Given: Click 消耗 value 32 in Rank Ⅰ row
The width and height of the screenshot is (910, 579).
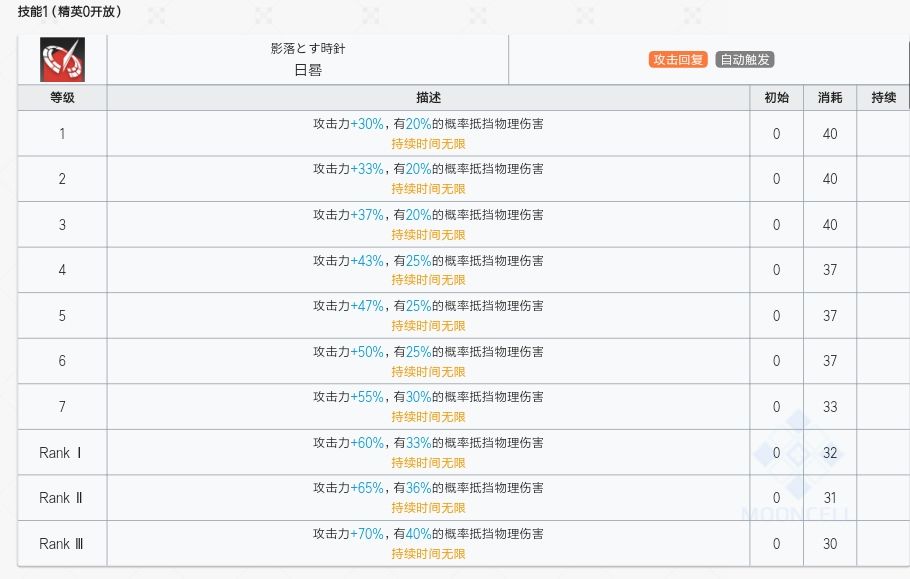Looking at the screenshot, I should tap(830, 453).
